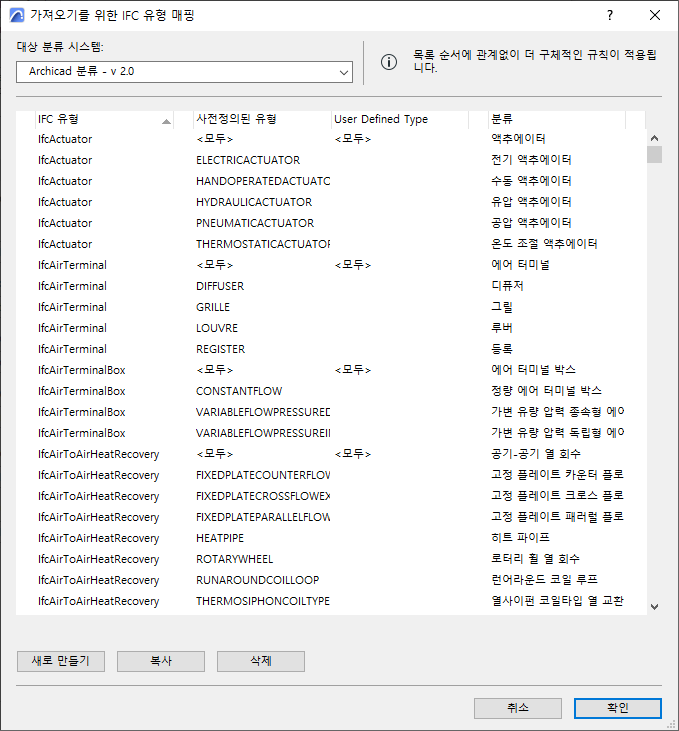
Task: Select the REGISTER cell
Action: tap(220, 349)
